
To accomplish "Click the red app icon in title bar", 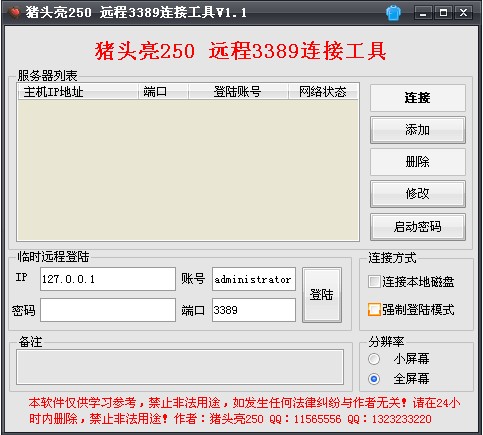I will (x=14, y=13).
